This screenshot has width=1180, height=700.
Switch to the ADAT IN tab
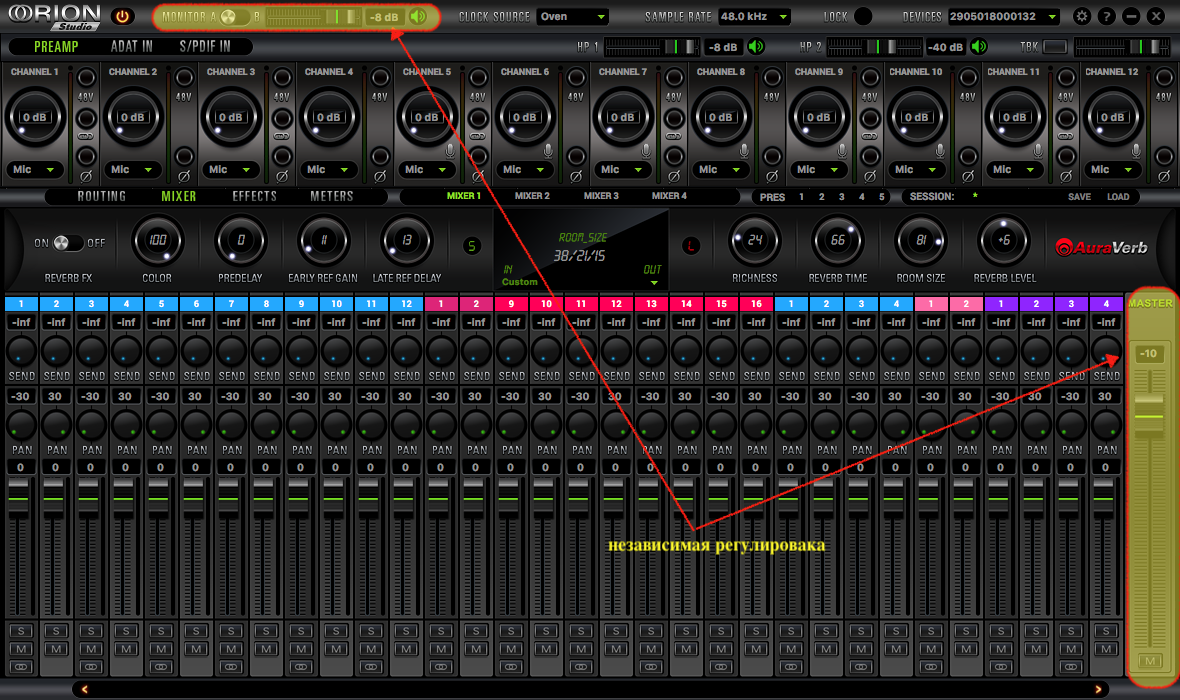coord(132,47)
